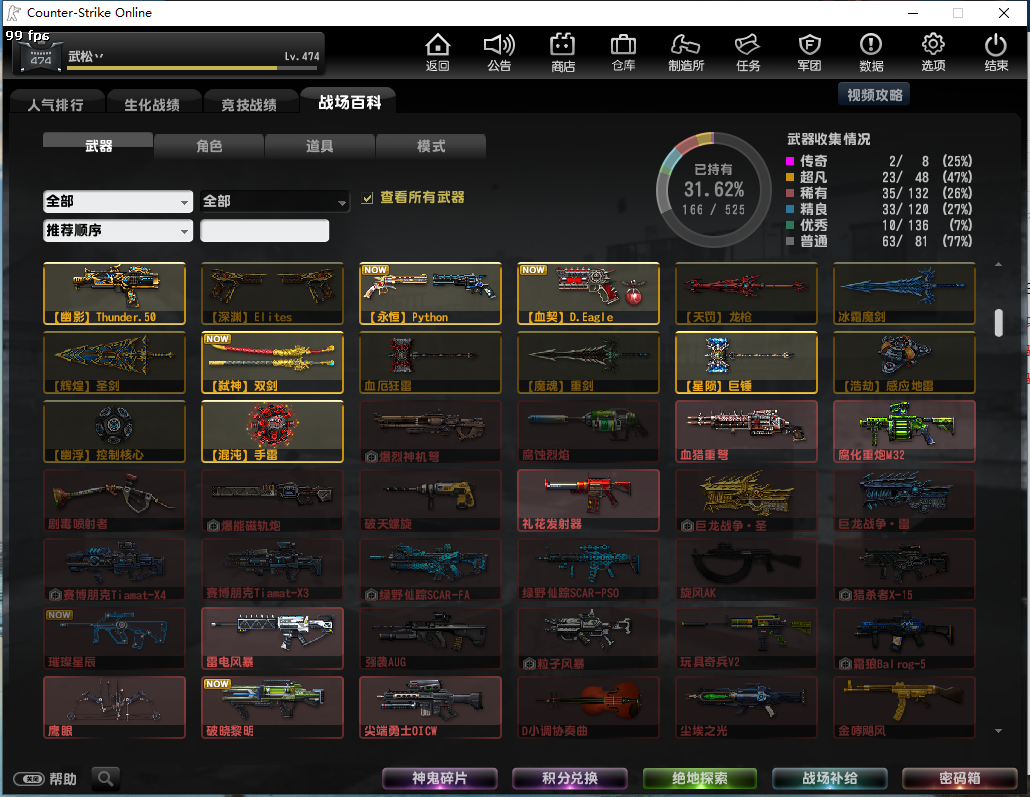This screenshot has height=797, width=1030.
Task: Click the 密码箱 button
Action: tap(960, 779)
